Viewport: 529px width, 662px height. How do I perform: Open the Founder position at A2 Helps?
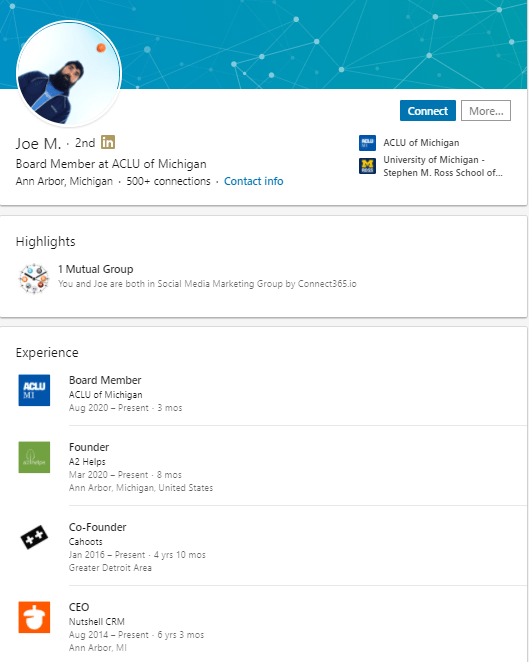point(89,447)
